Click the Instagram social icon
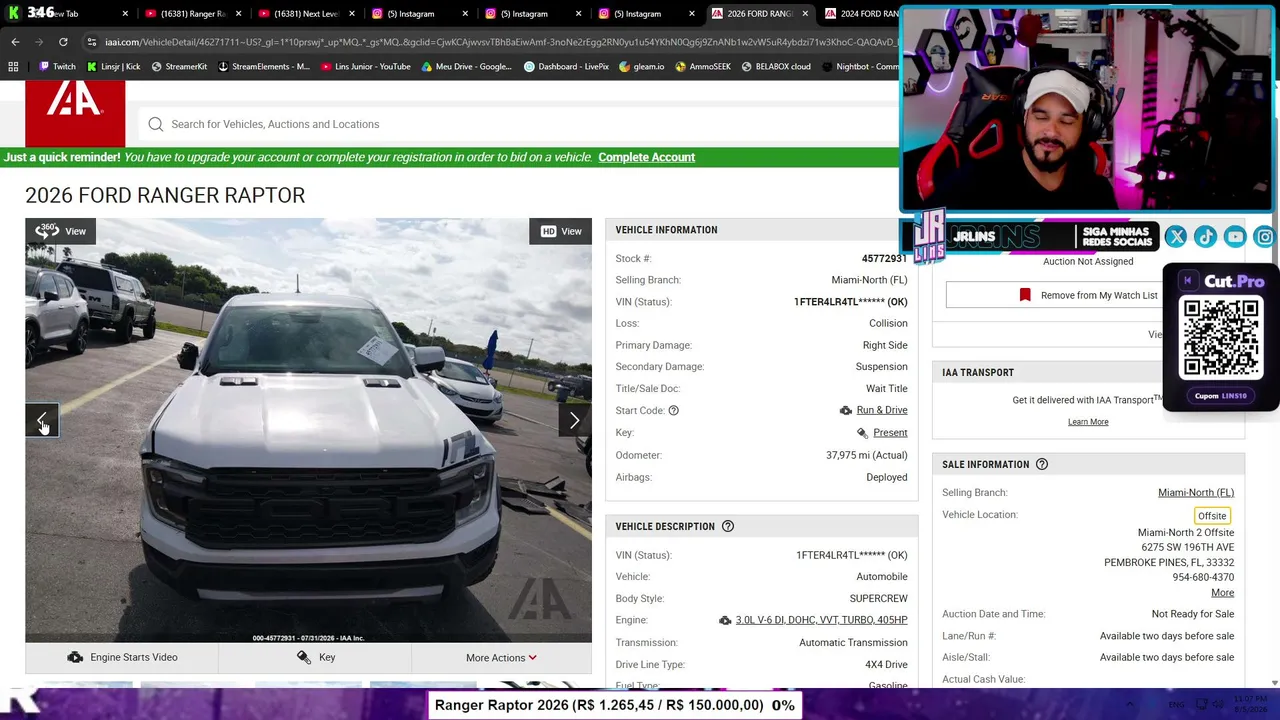Image resolution: width=1280 pixels, height=720 pixels. [x=1265, y=237]
